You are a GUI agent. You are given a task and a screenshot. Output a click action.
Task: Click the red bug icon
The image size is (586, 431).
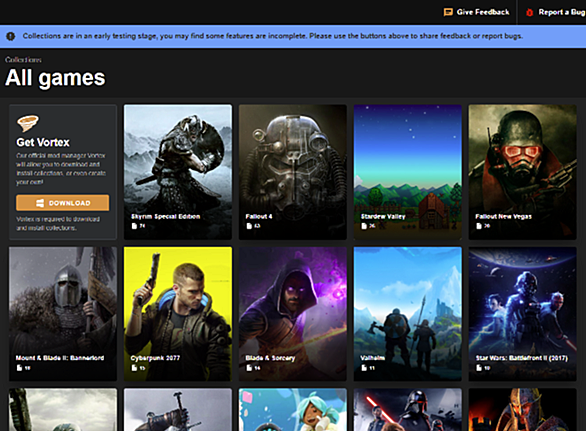(x=529, y=12)
